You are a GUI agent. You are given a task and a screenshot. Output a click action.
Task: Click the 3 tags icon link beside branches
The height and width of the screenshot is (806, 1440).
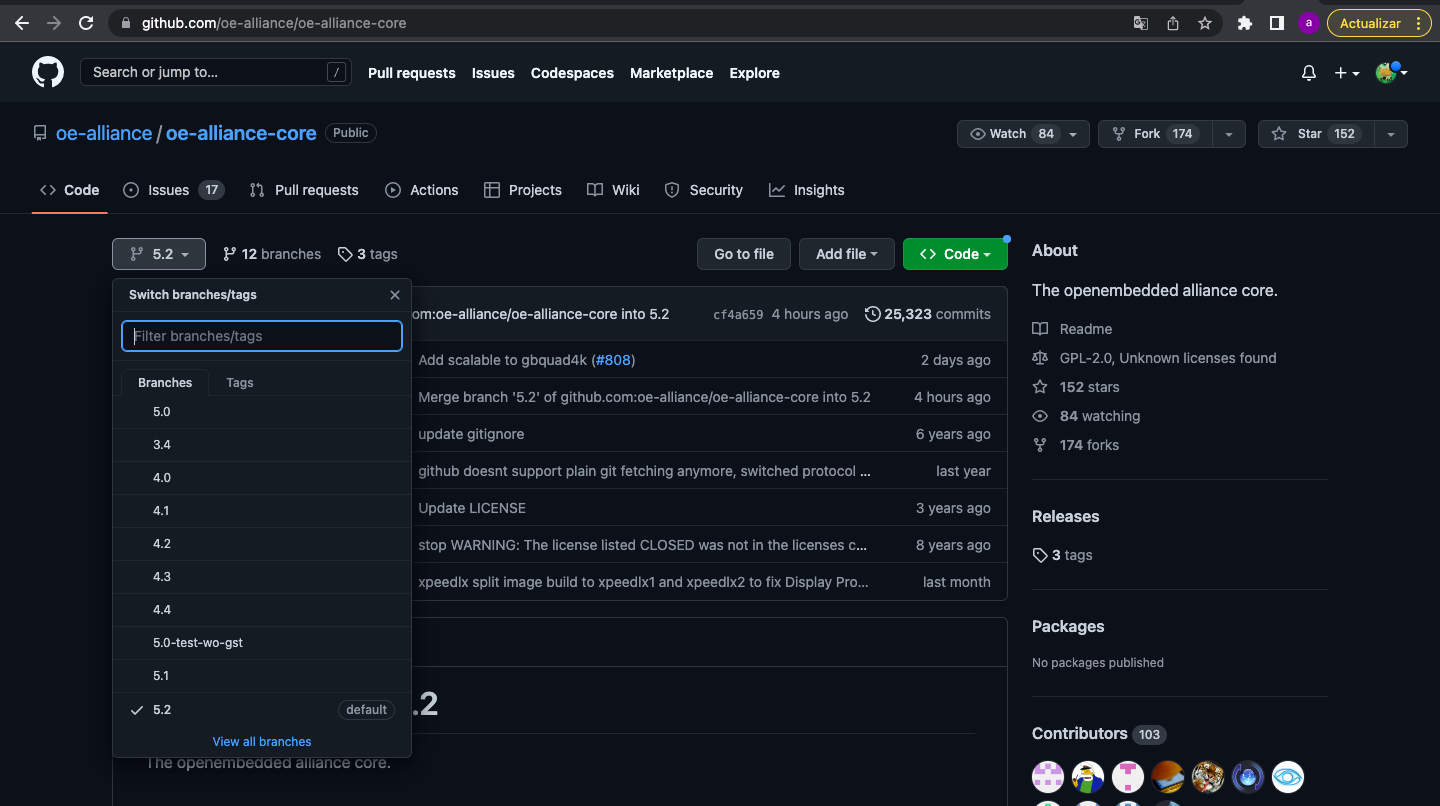(x=367, y=254)
